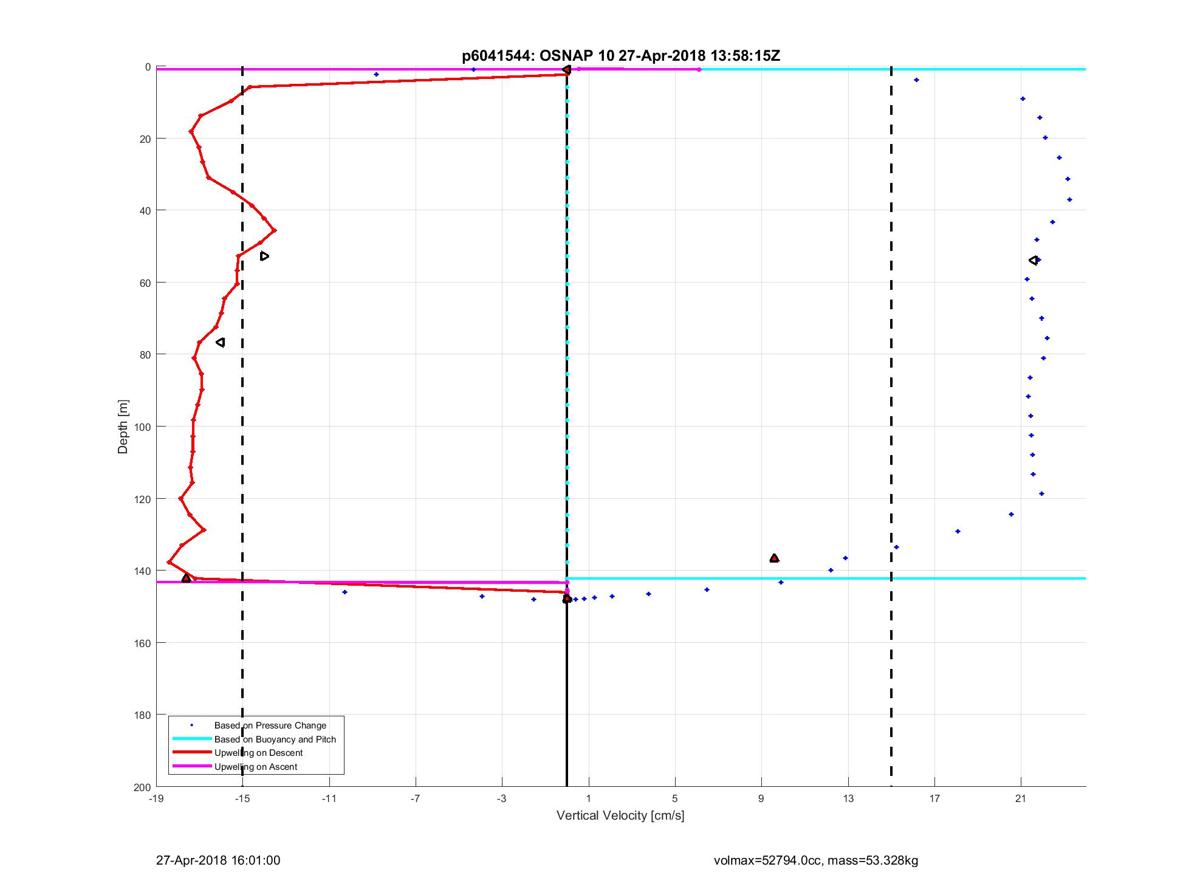Viewport: 1200px width, 885px height.
Task: Click the depth-axis tick label '120'
Action: [x=142, y=499]
